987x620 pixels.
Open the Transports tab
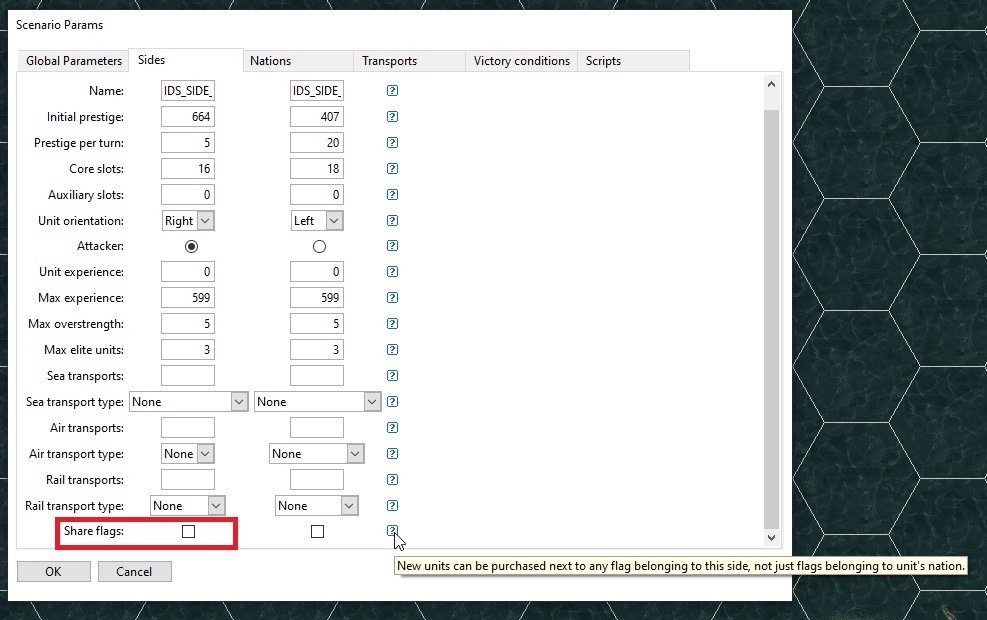pyautogui.click(x=409, y=61)
